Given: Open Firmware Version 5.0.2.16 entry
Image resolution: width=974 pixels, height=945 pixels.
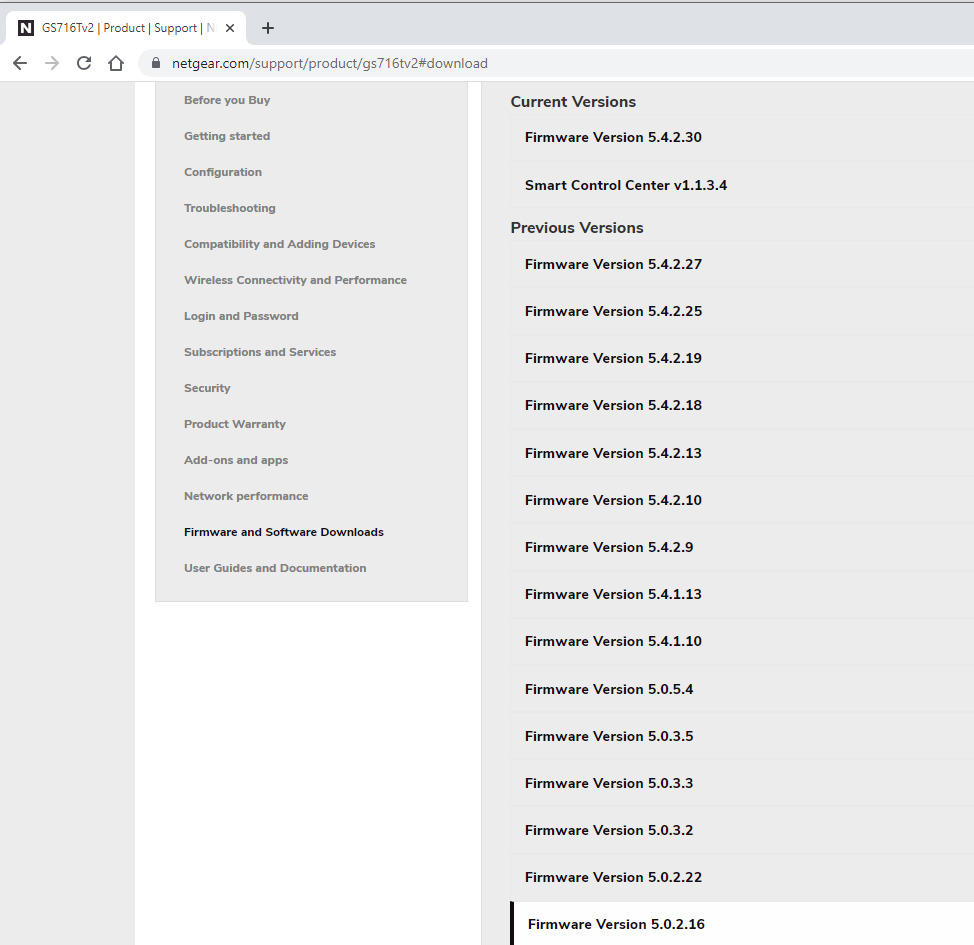Looking at the screenshot, I should click(616, 925).
